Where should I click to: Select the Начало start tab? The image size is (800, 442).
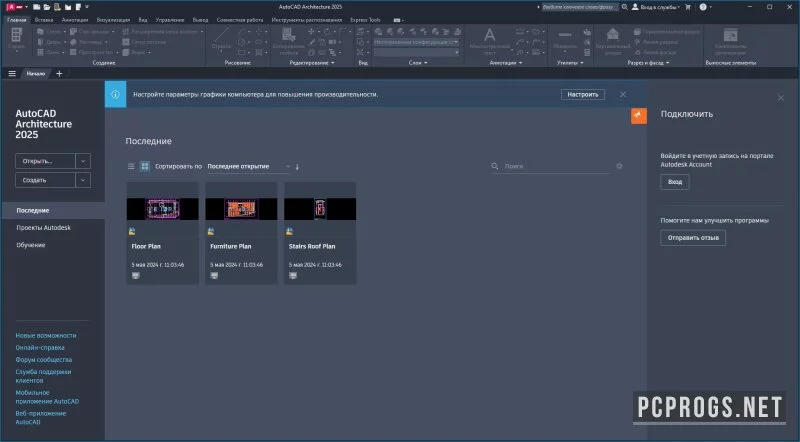[36, 73]
